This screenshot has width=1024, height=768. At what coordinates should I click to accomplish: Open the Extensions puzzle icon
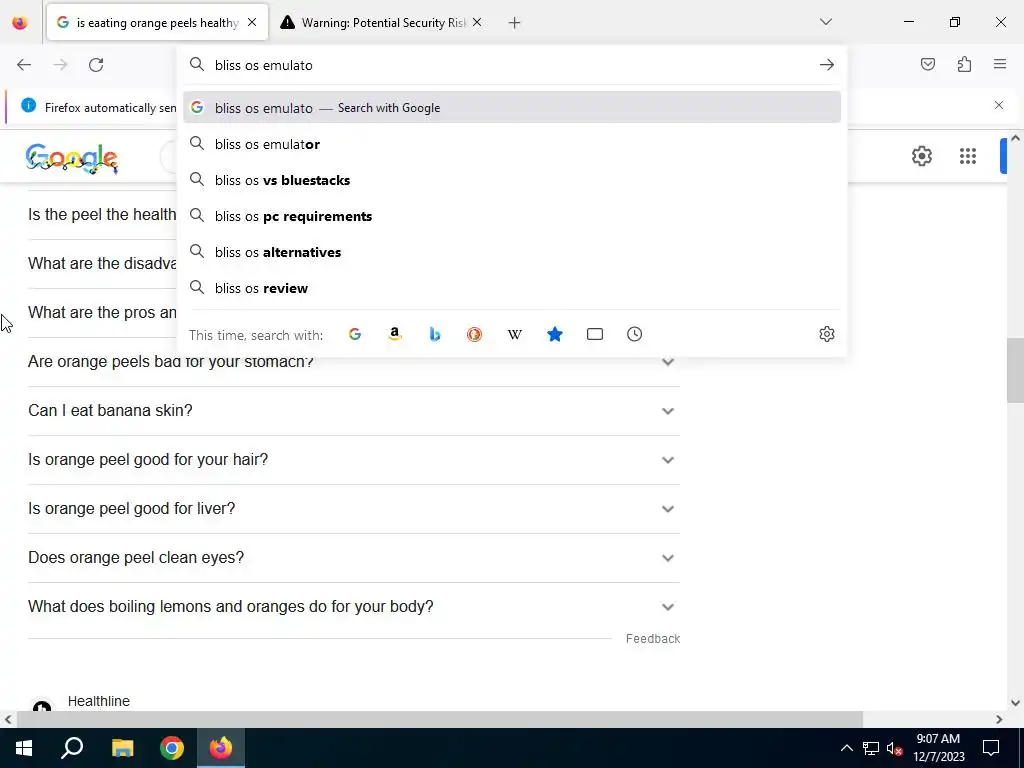[964, 64]
